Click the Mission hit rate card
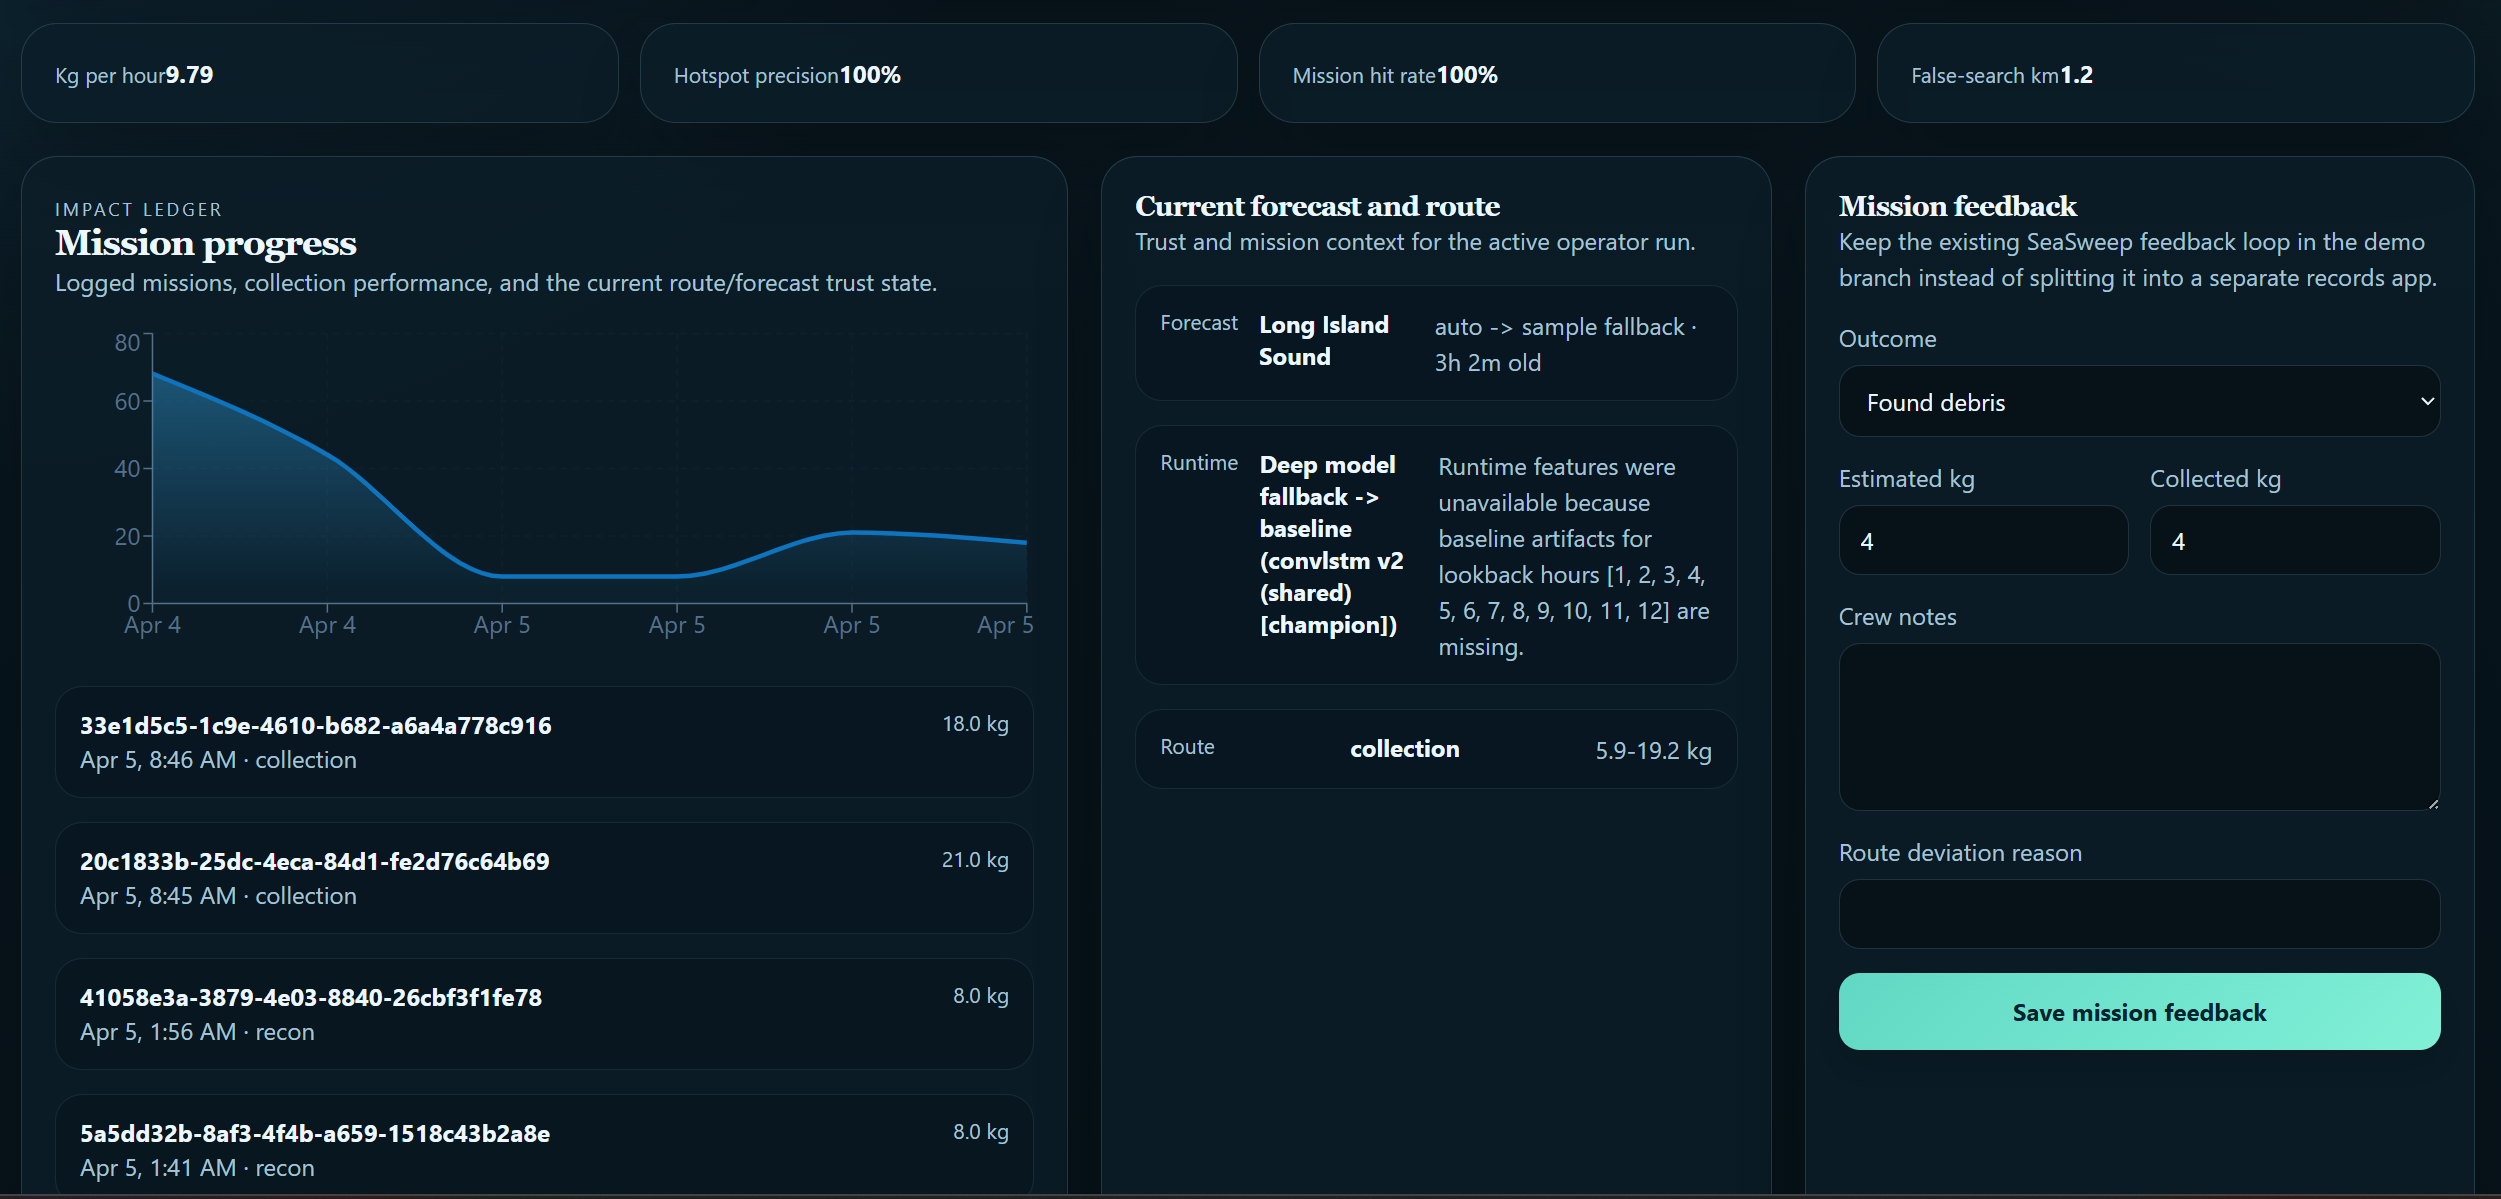 pyautogui.click(x=1556, y=74)
